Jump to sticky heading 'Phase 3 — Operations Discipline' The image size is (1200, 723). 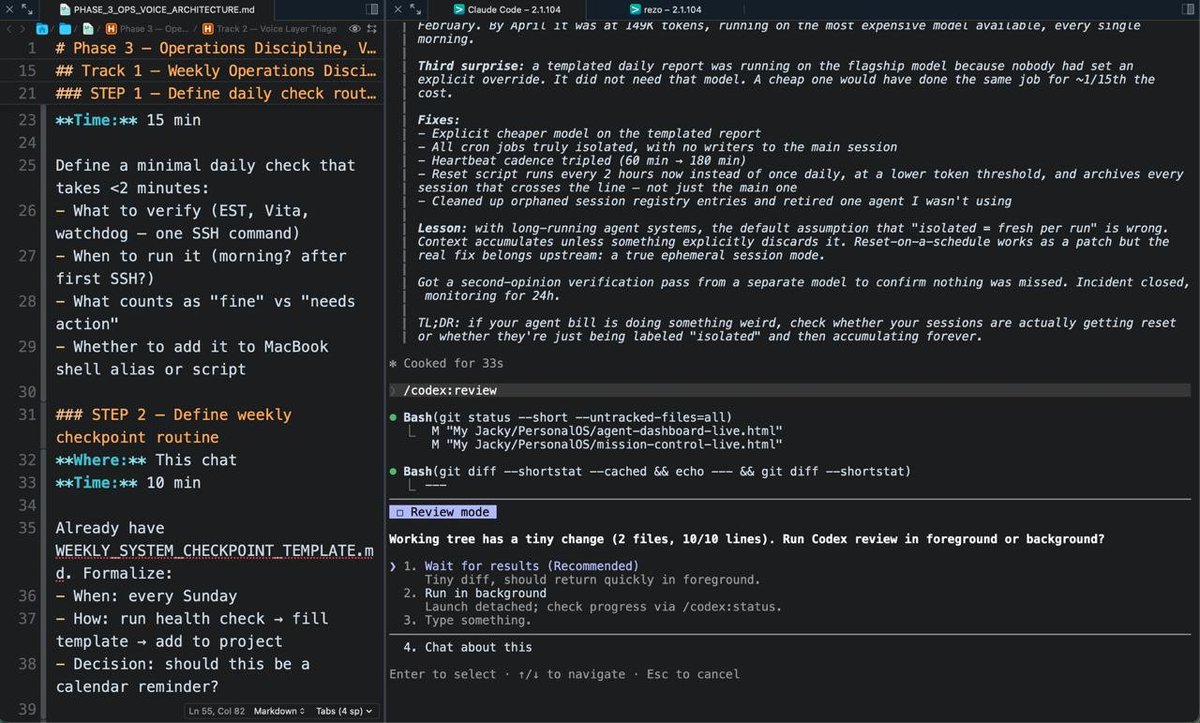pos(216,48)
